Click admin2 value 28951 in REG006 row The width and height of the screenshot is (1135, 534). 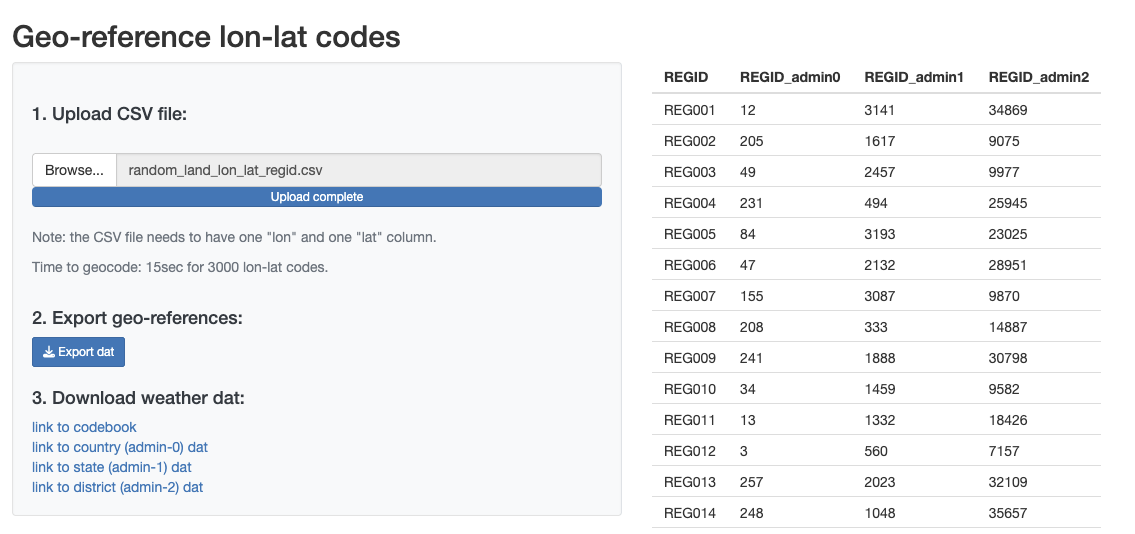(1008, 266)
